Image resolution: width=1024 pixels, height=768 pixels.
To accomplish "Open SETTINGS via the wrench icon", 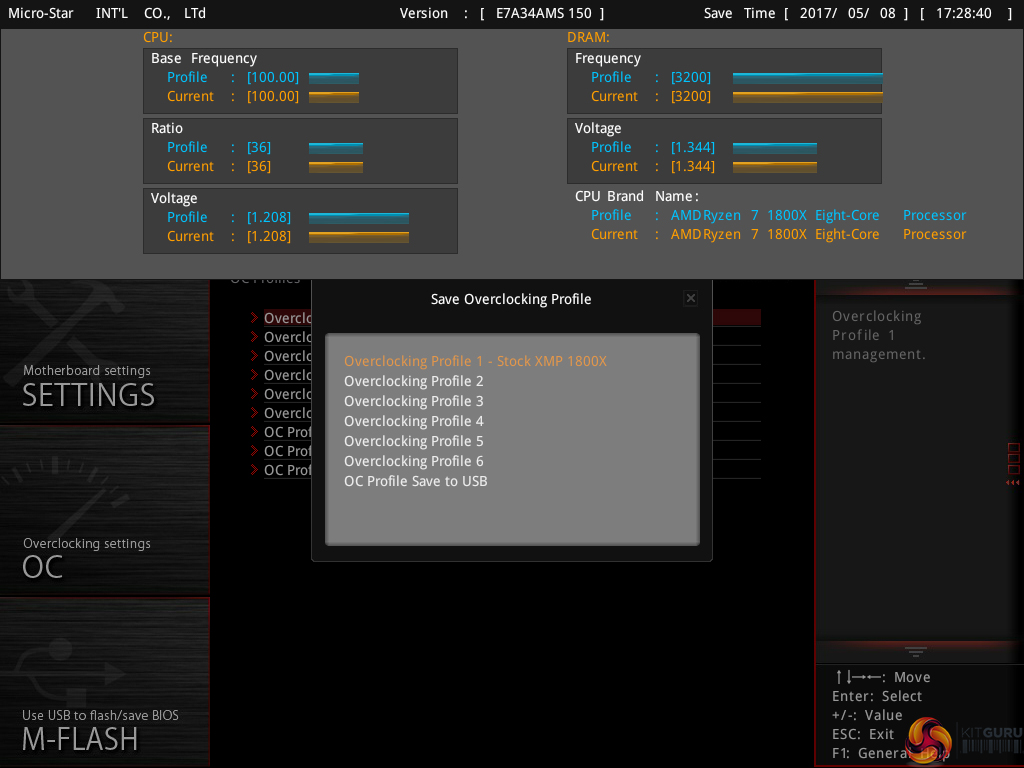I will pyautogui.click(x=60, y=320).
